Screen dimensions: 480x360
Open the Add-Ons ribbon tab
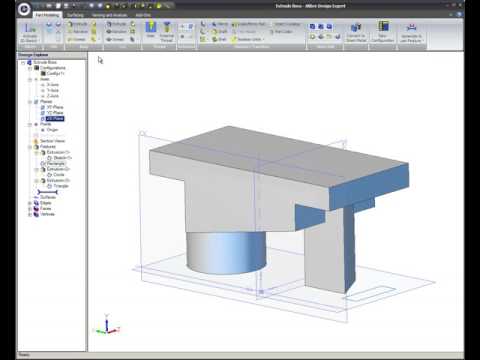coord(143,15)
